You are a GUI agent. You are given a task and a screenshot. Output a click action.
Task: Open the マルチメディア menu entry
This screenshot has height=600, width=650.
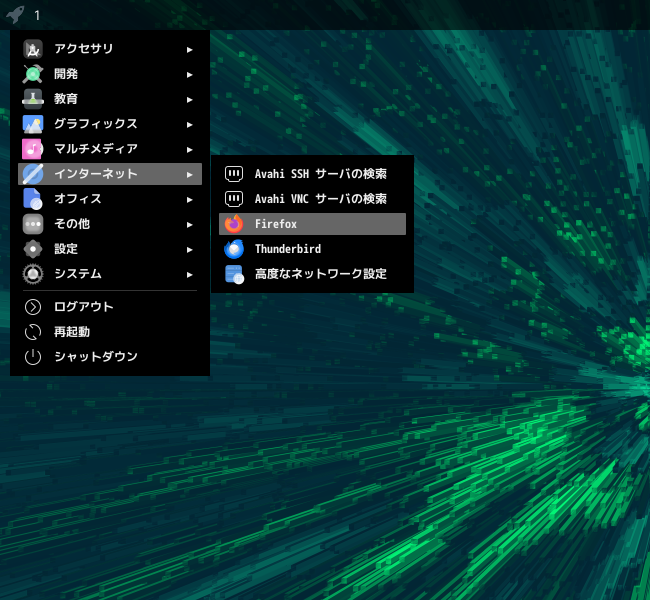point(110,149)
